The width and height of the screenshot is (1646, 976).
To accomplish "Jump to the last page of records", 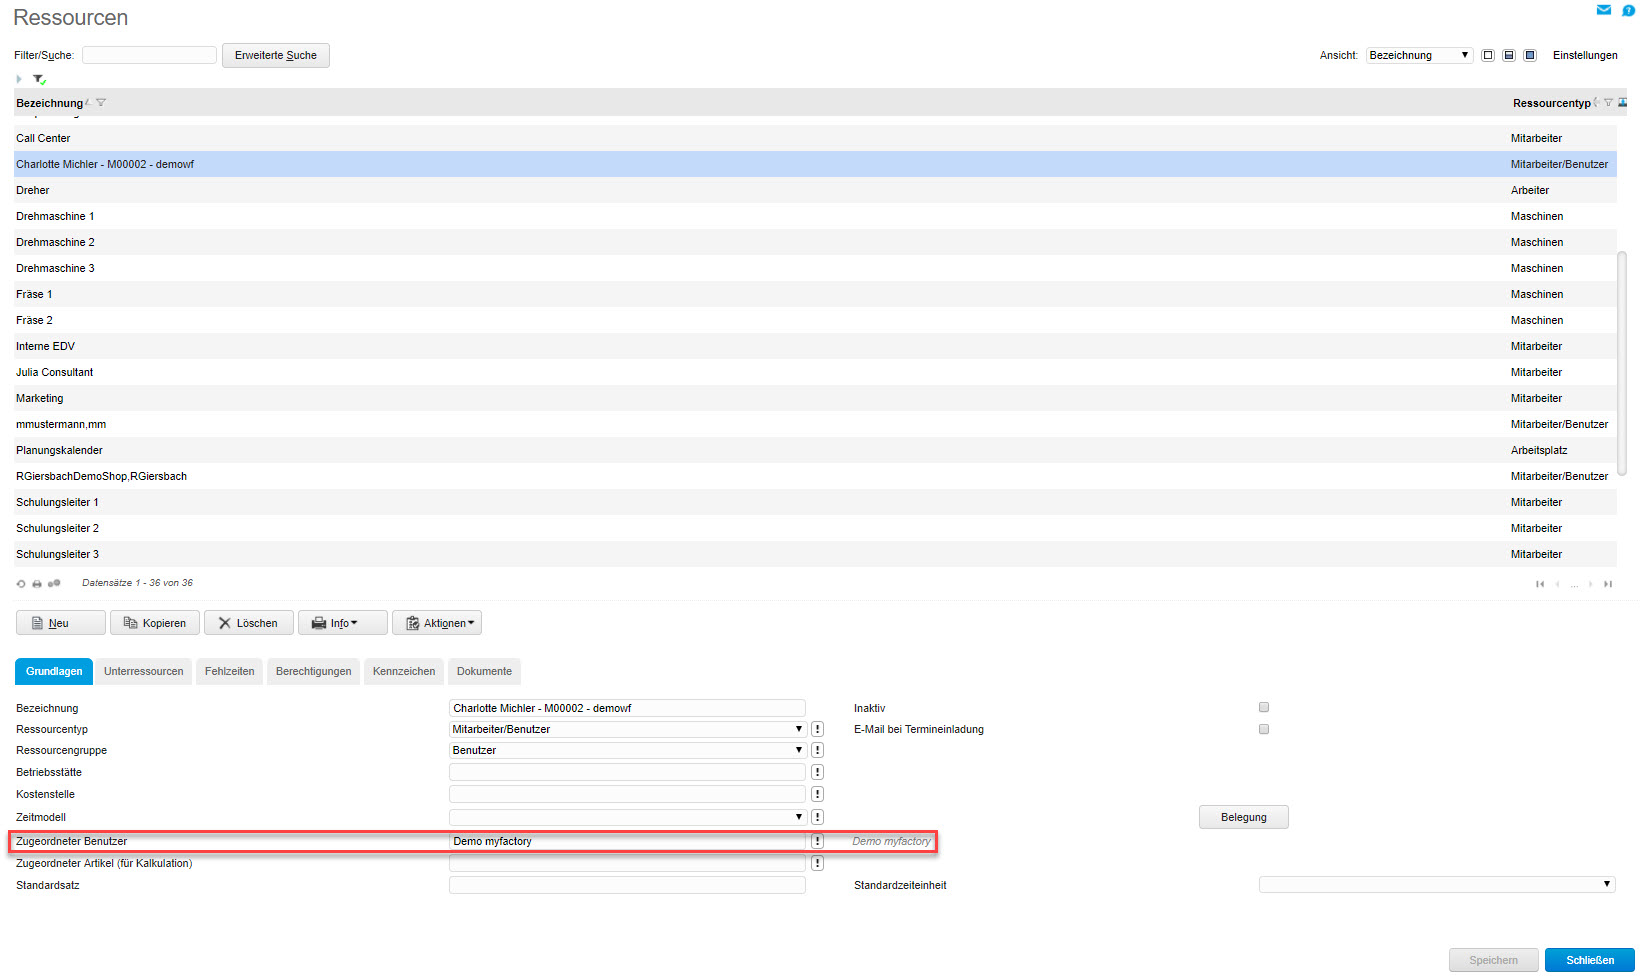I will 1608,584.
